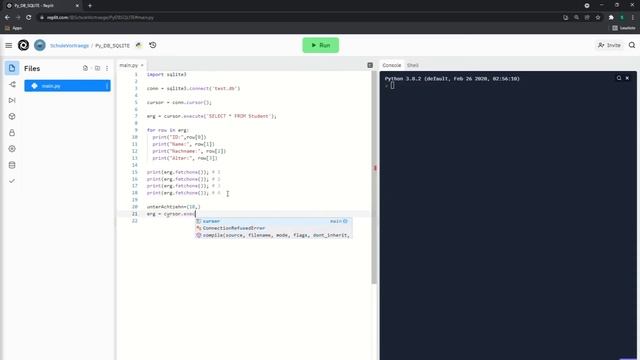This screenshot has height=360, width=640.
Task: Open the Chrome profile avatar
Action: [x=622, y=18]
